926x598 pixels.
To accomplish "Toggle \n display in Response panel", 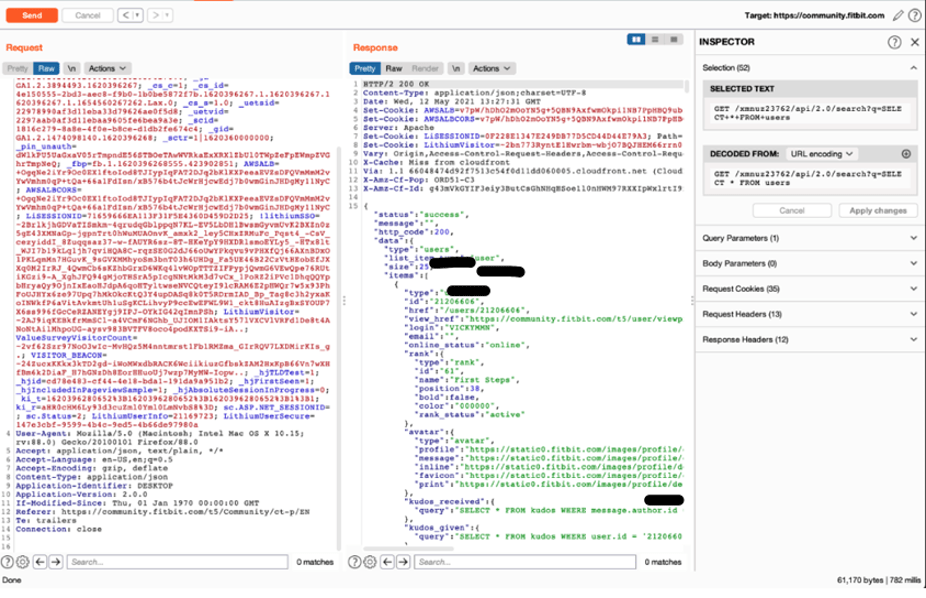I will click(456, 68).
